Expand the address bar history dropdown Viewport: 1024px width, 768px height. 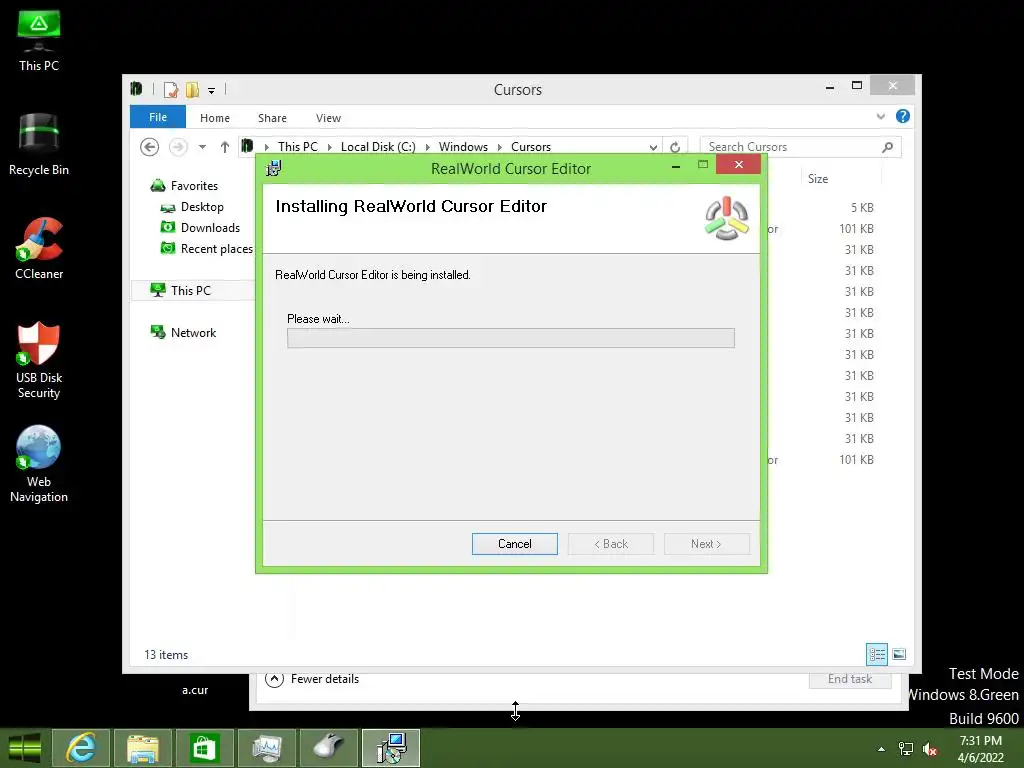pyautogui.click(x=653, y=147)
